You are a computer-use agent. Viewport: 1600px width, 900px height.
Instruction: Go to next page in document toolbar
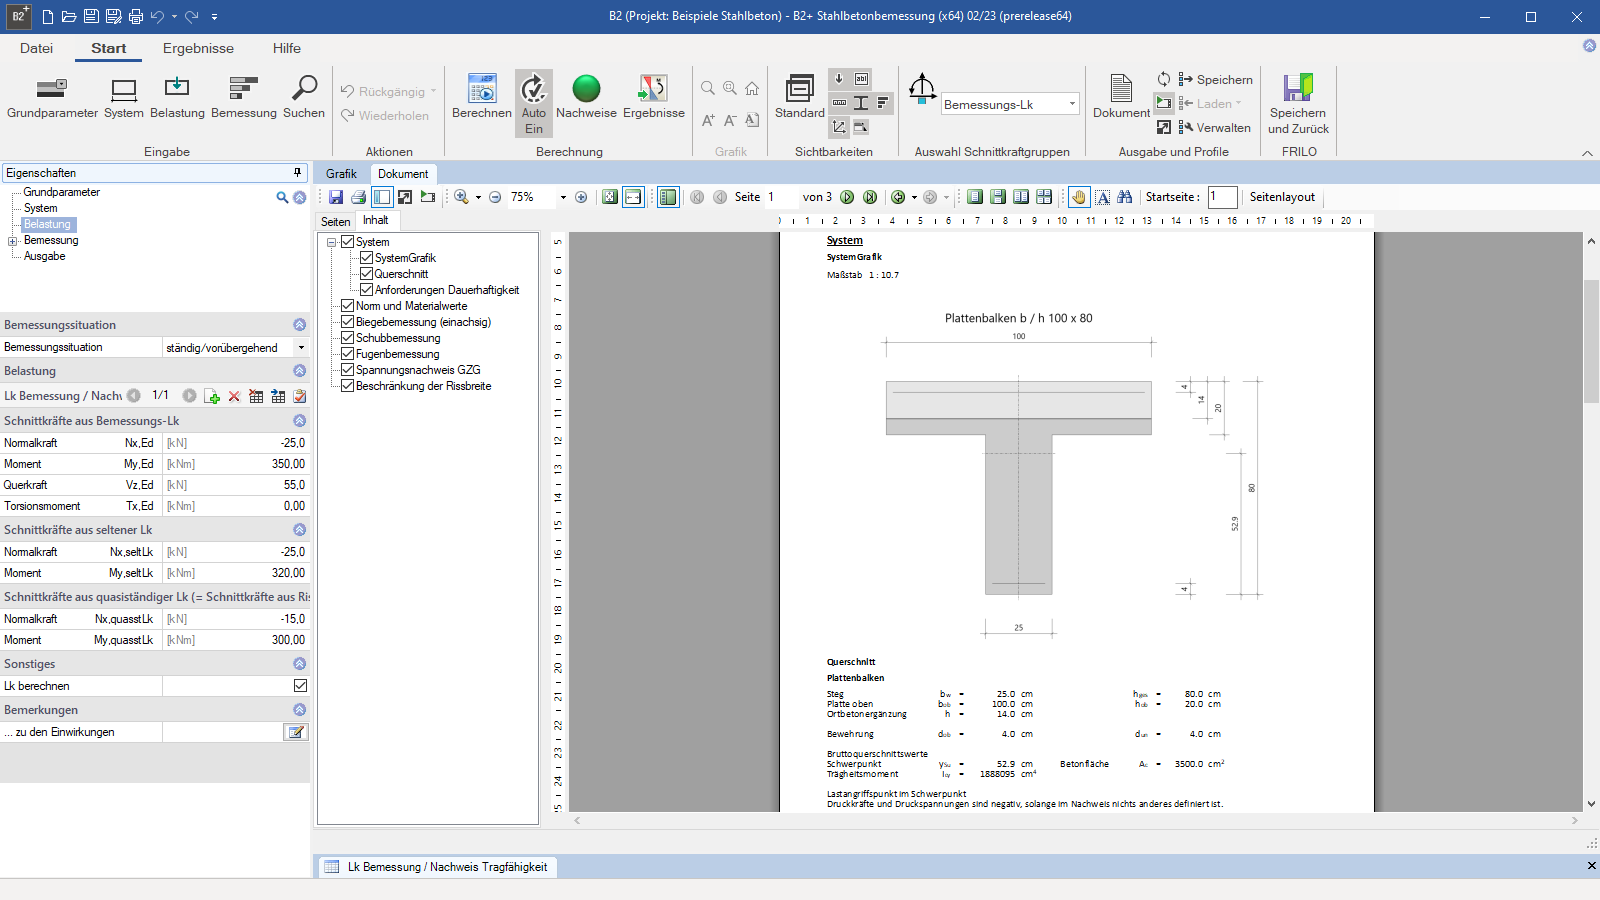tap(847, 197)
